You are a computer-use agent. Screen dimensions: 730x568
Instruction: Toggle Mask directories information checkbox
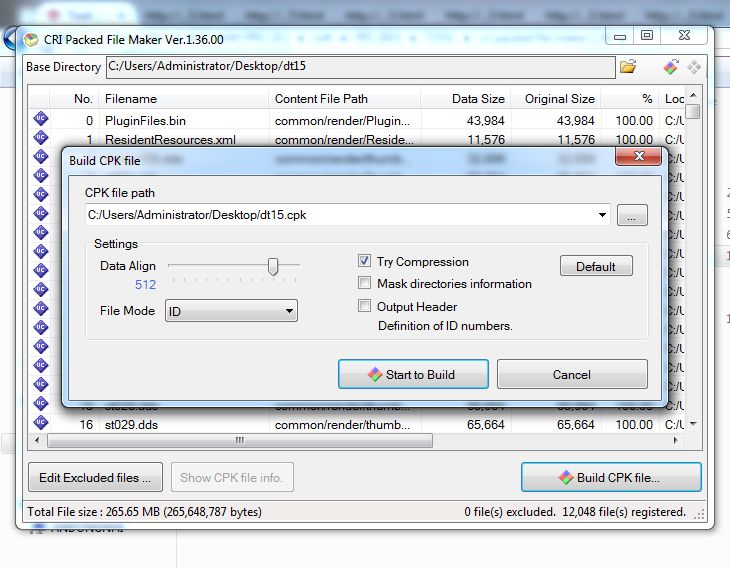[x=364, y=283]
